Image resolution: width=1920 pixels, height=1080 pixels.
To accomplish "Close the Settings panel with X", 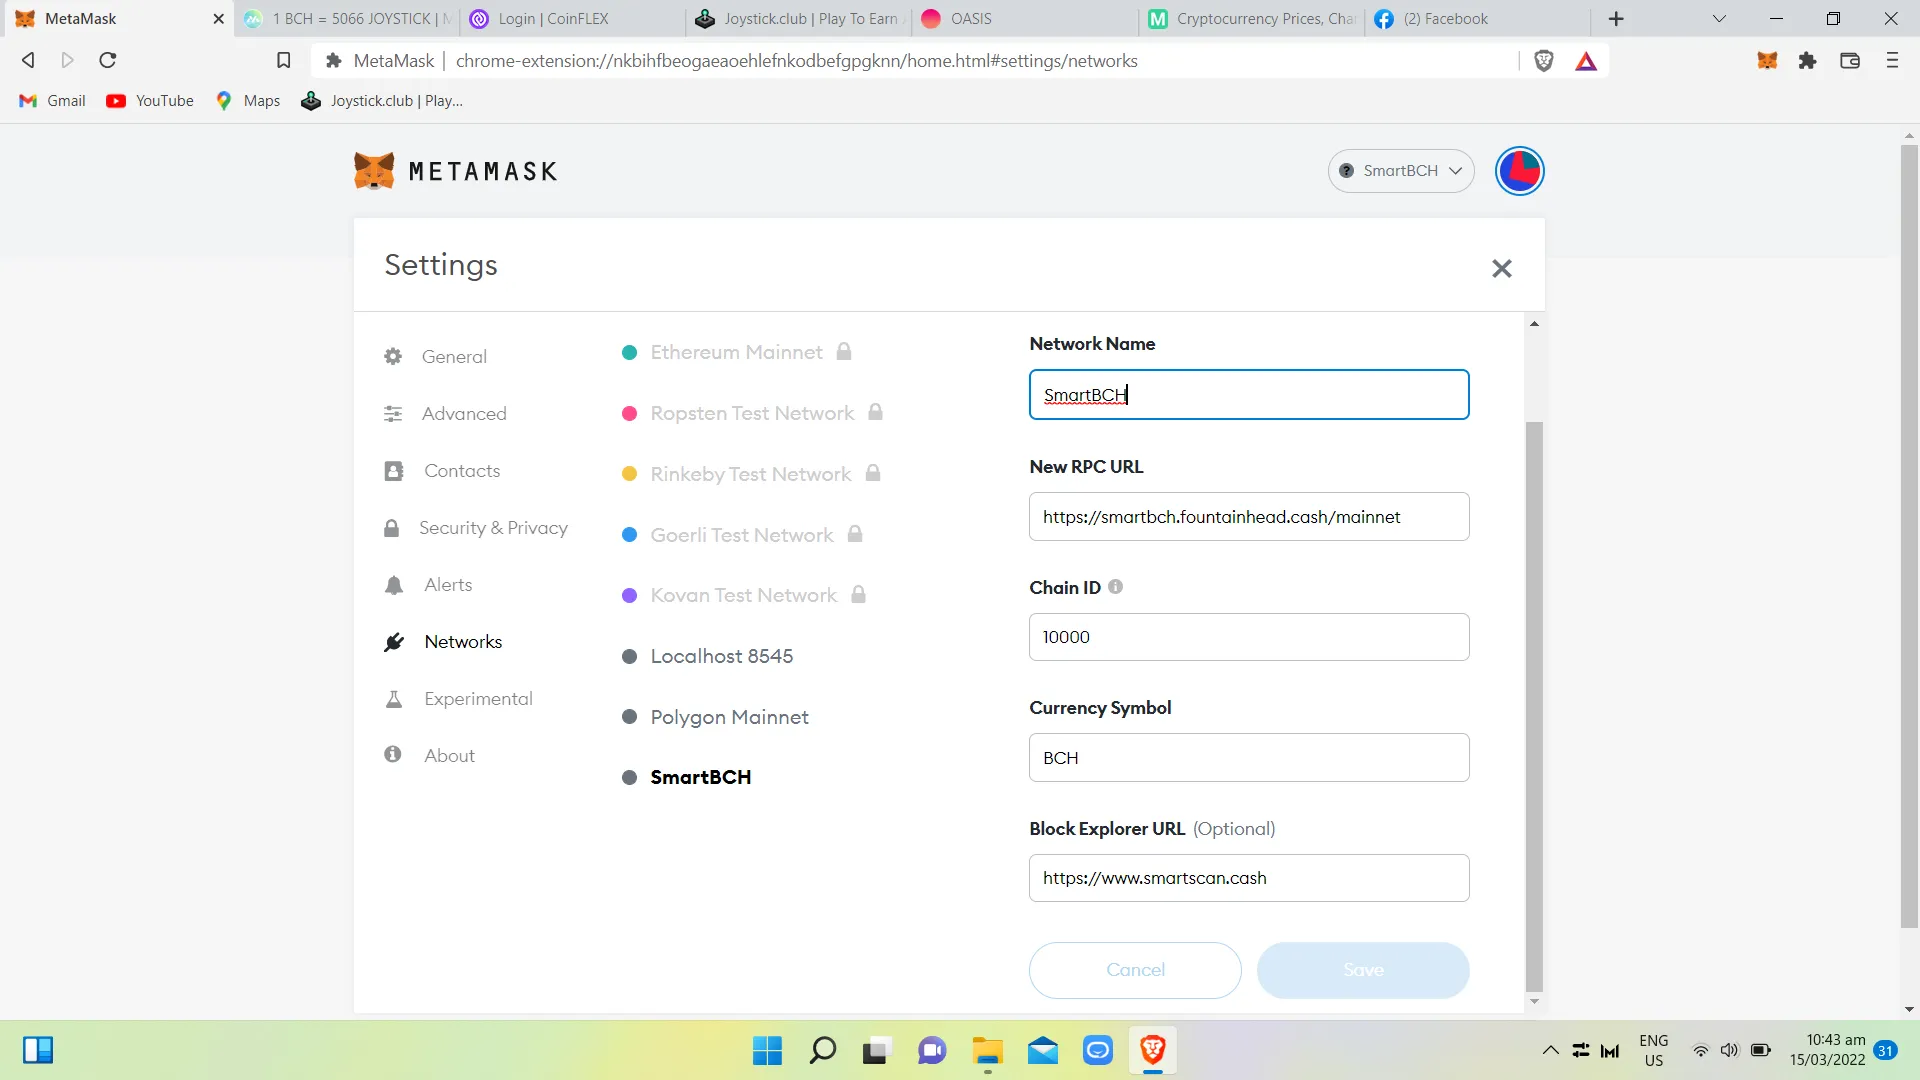I will click(1501, 268).
